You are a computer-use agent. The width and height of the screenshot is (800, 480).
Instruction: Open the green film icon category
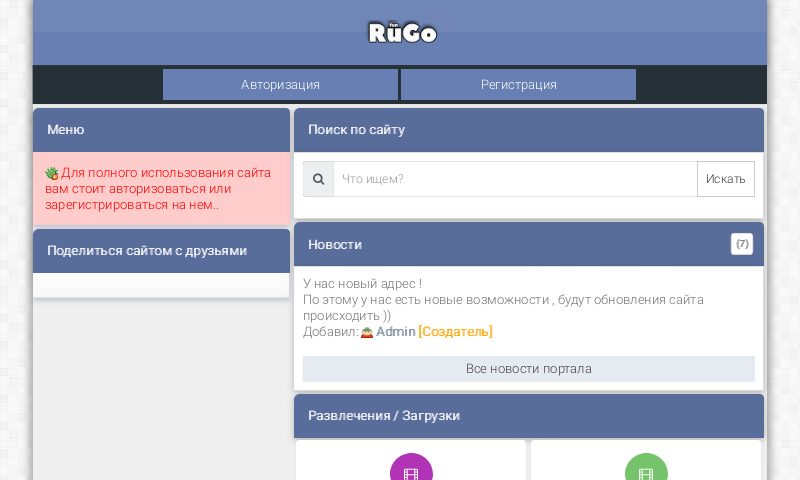click(x=646, y=470)
